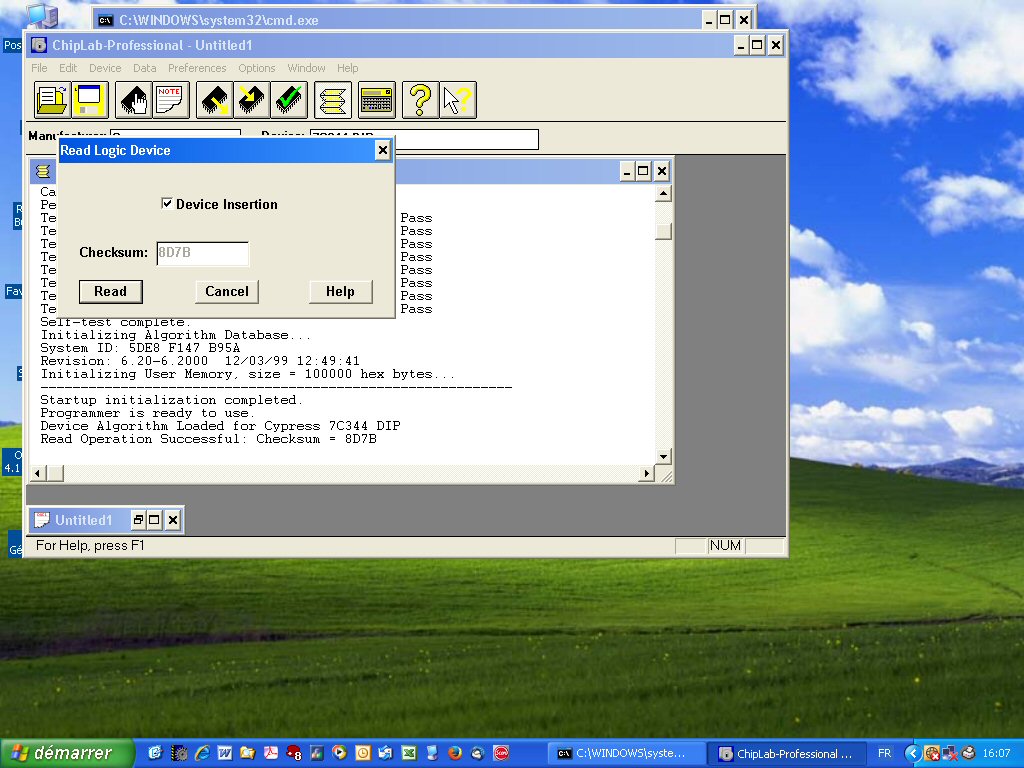Launch Microsoft Excel from the quick launch
This screenshot has width=1024, height=768.
click(408, 753)
